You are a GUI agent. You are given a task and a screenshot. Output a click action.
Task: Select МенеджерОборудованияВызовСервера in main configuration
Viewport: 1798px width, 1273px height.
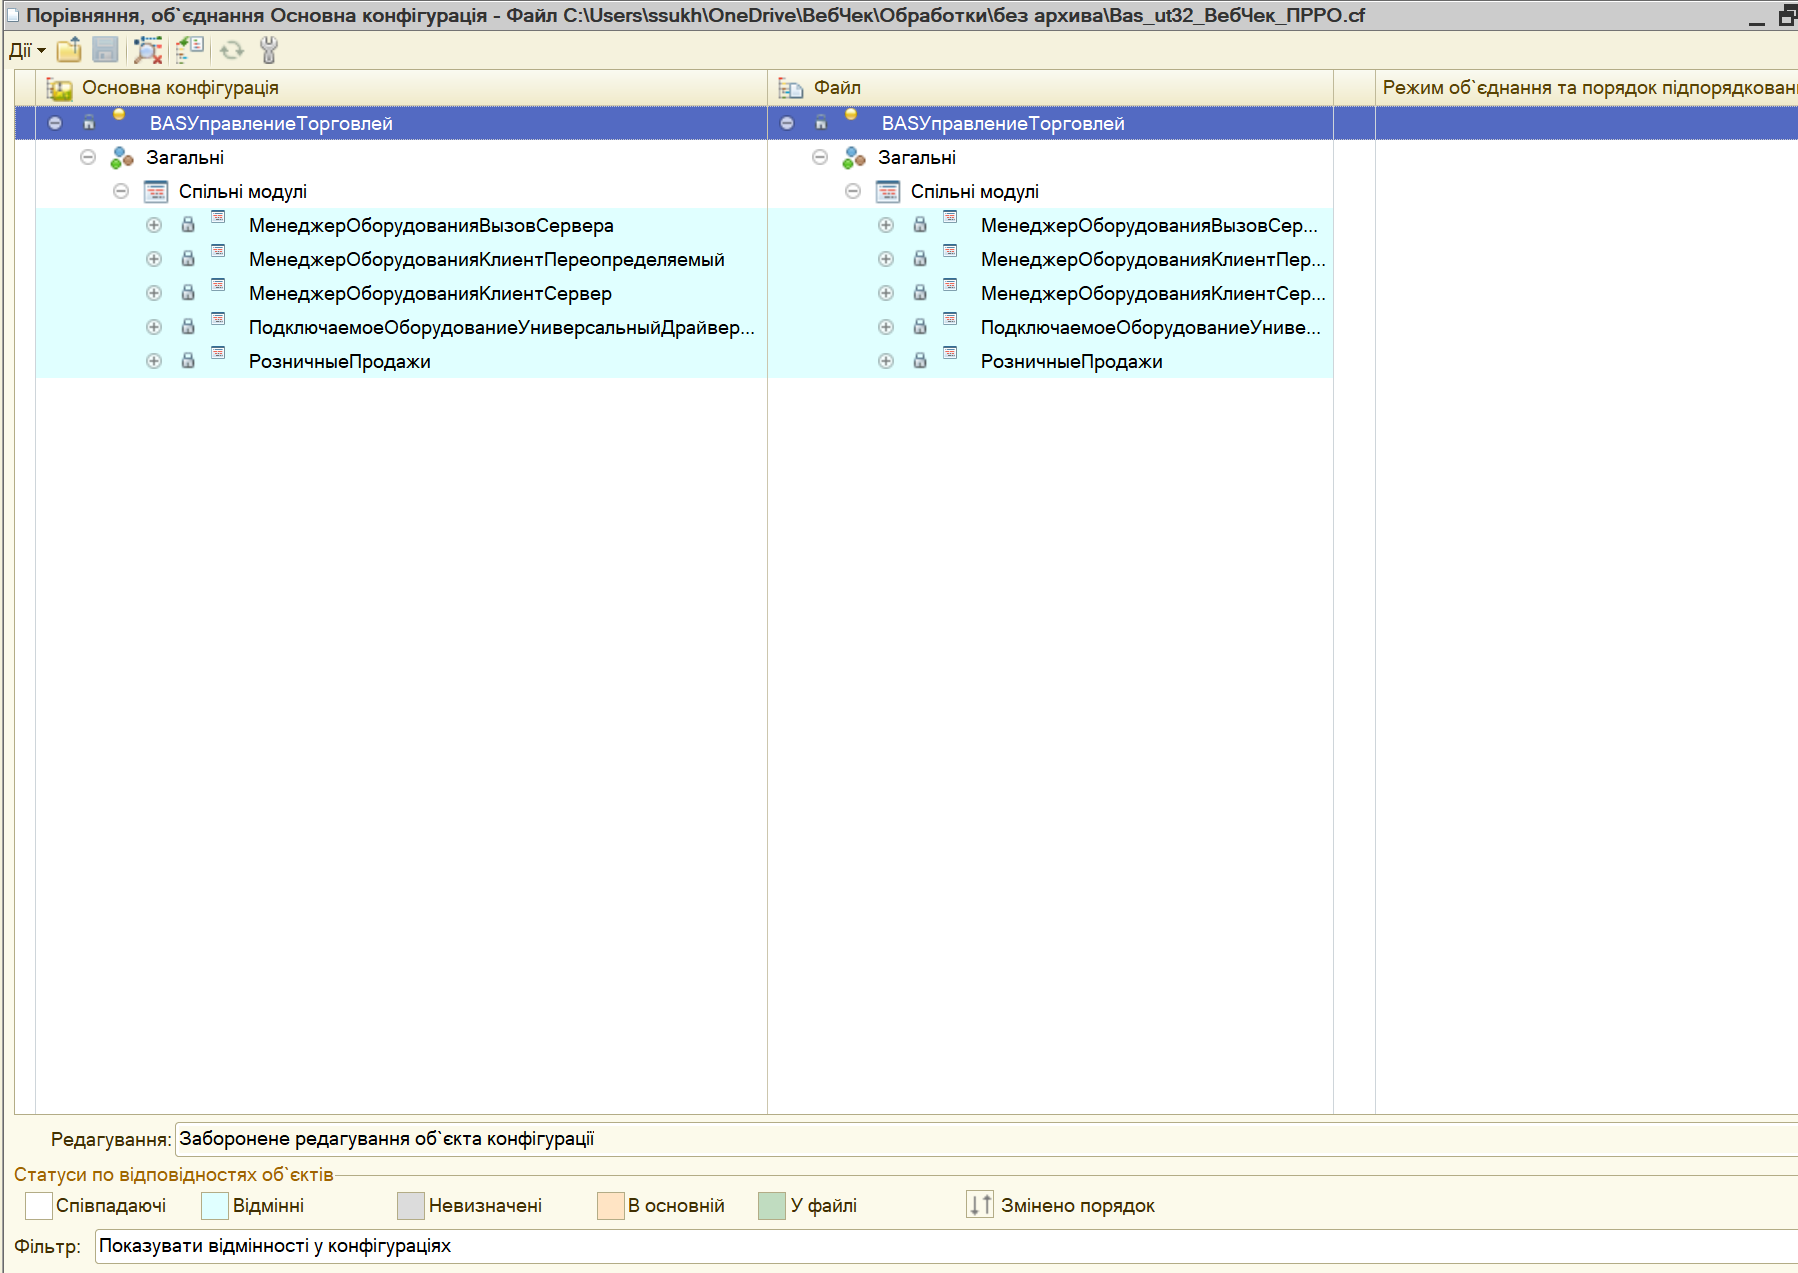(431, 226)
